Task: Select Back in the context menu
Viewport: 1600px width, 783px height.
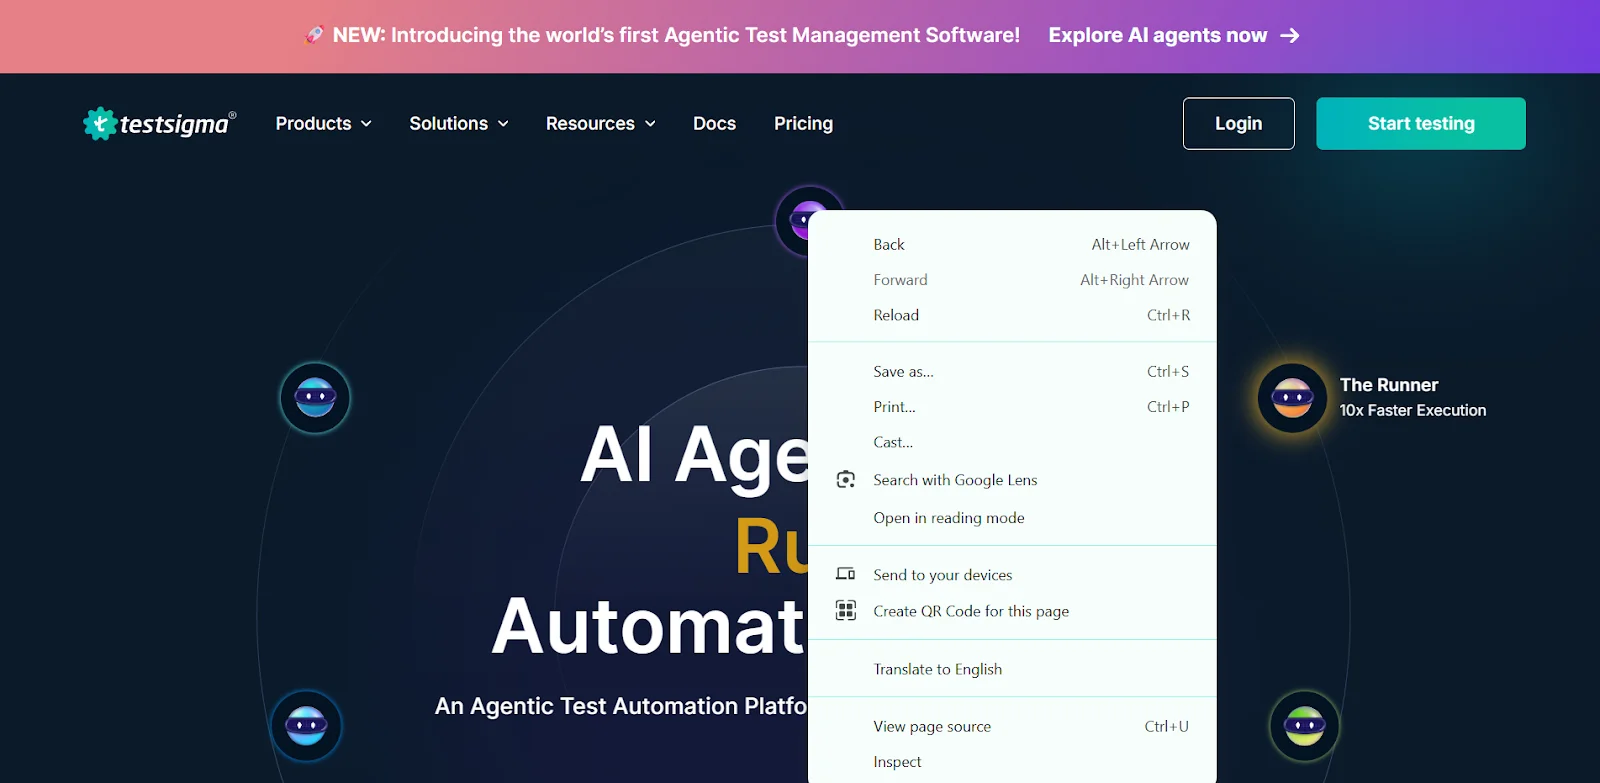Action: [1012, 244]
